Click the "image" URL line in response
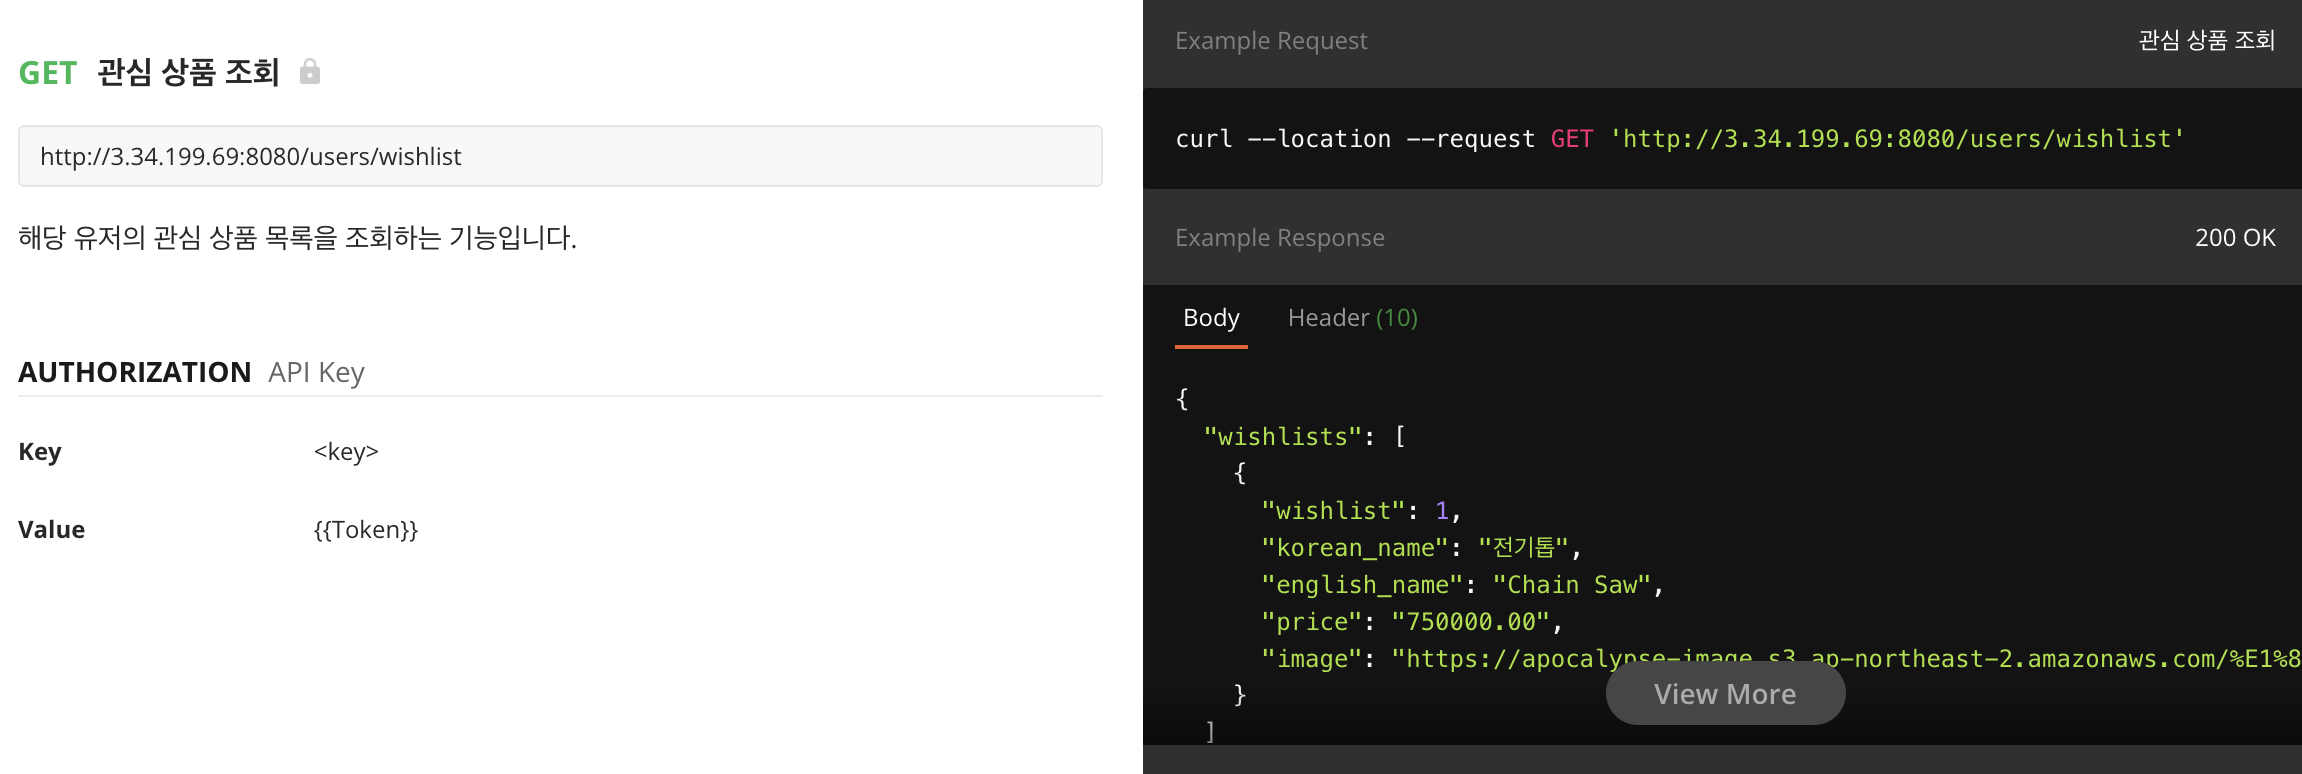Screen dimensions: 2302x774 [x=1780, y=659]
